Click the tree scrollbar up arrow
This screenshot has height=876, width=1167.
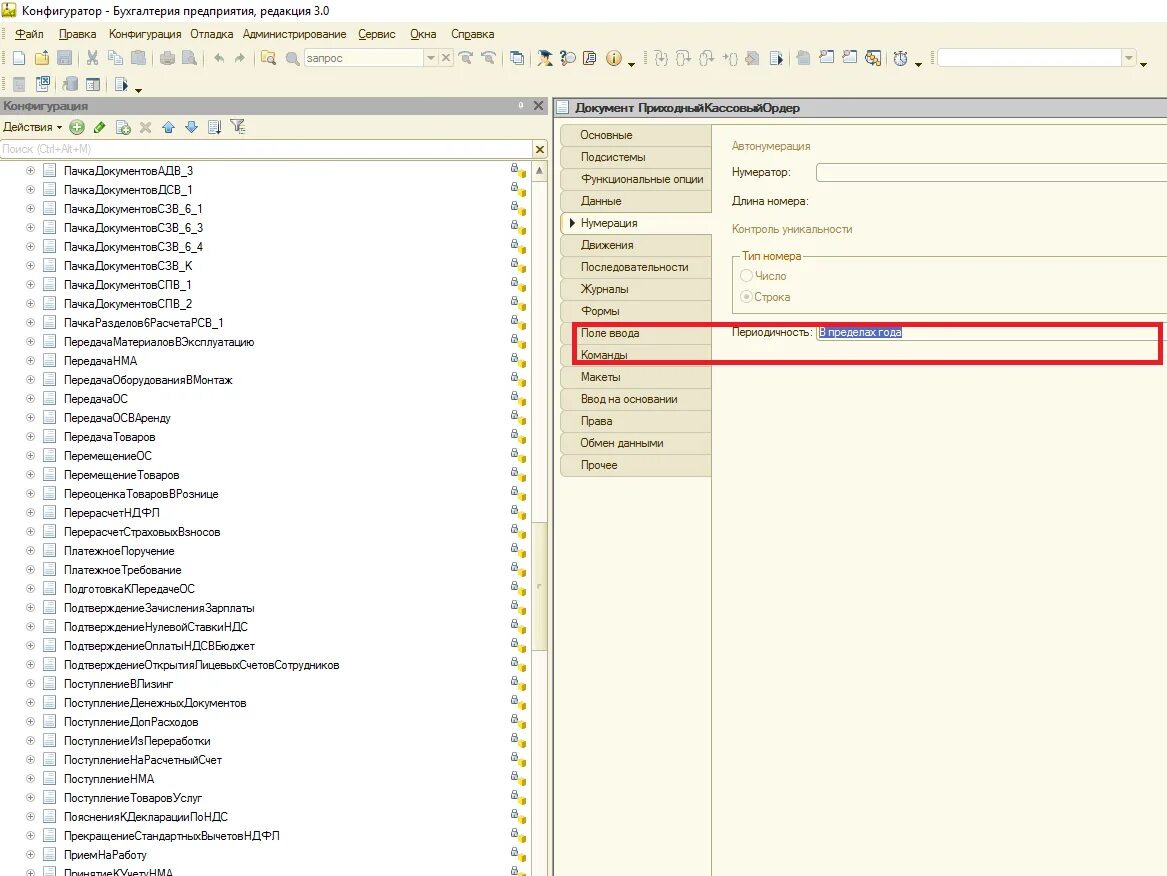tap(540, 170)
